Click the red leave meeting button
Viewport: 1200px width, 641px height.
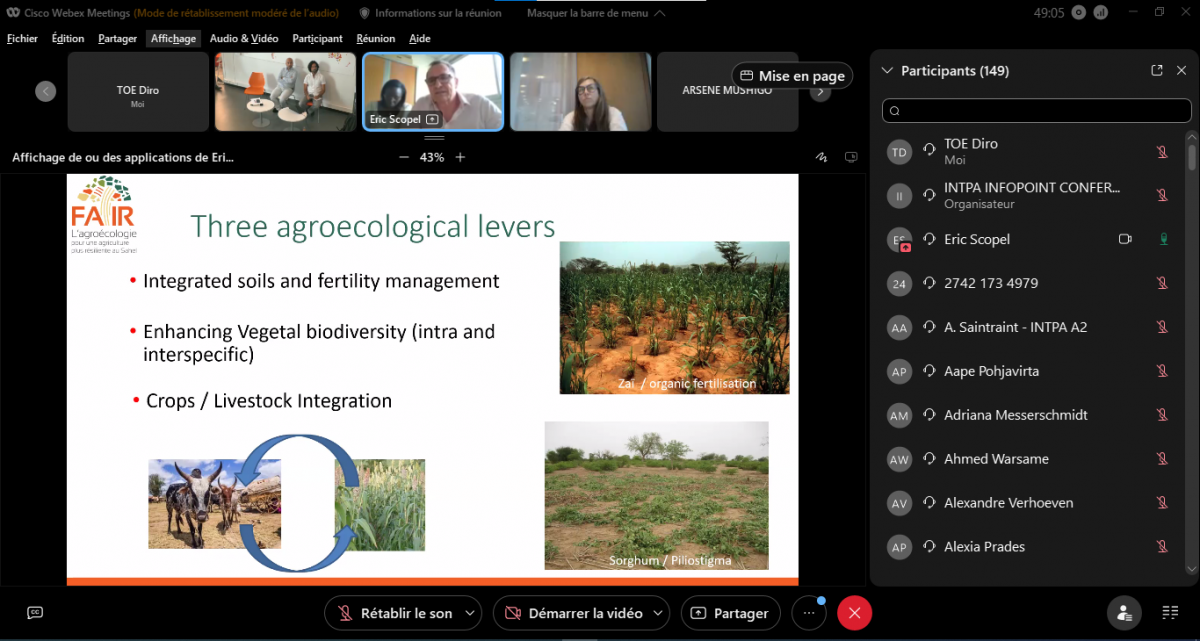pyautogui.click(x=854, y=613)
